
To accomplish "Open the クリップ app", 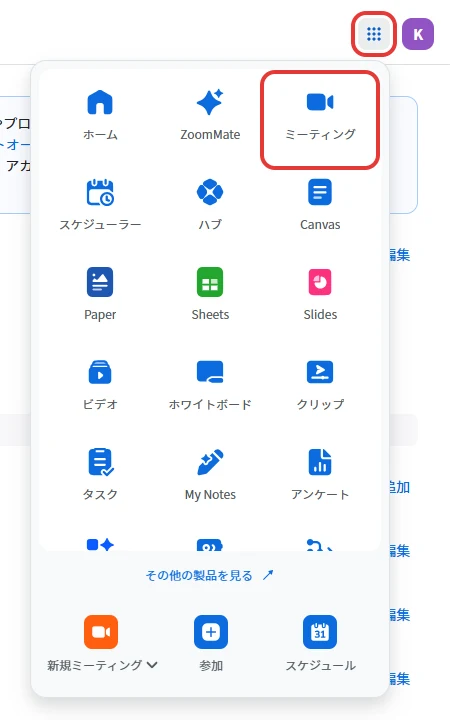I will coord(320,385).
